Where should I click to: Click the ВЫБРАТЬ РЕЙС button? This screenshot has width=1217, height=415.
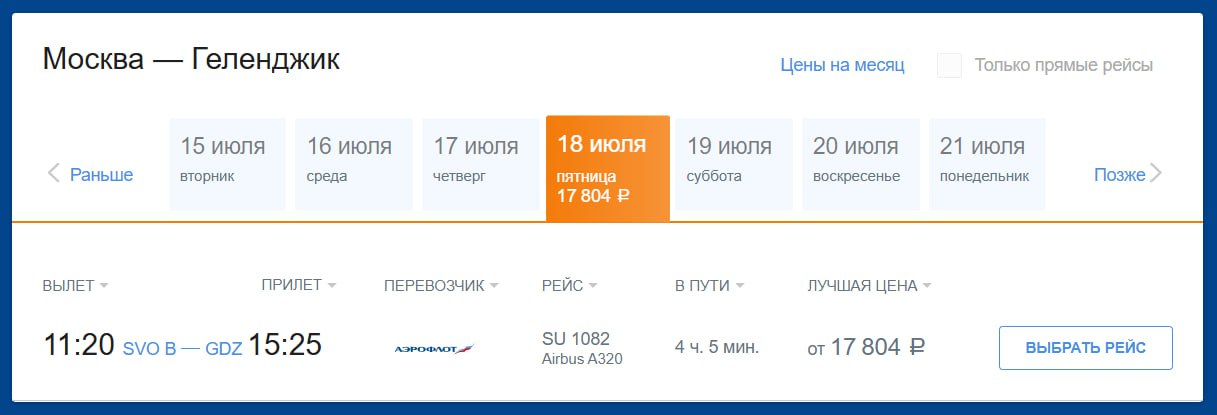click(x=1085, y=348)
